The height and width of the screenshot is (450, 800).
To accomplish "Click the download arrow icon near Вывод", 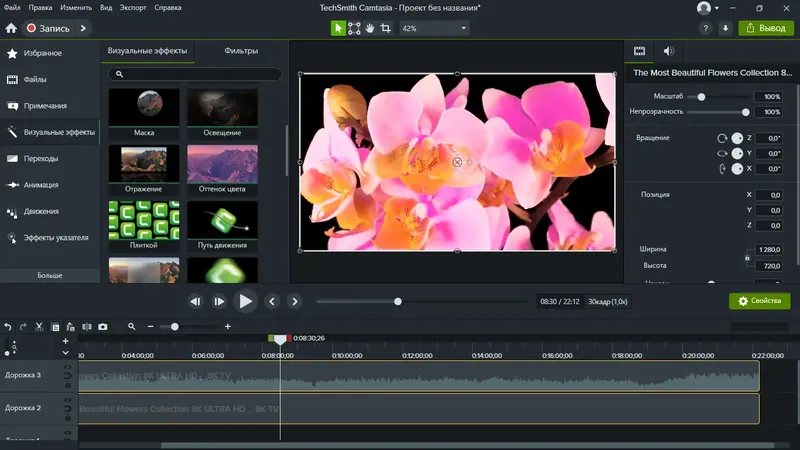I will pos(725,28).
